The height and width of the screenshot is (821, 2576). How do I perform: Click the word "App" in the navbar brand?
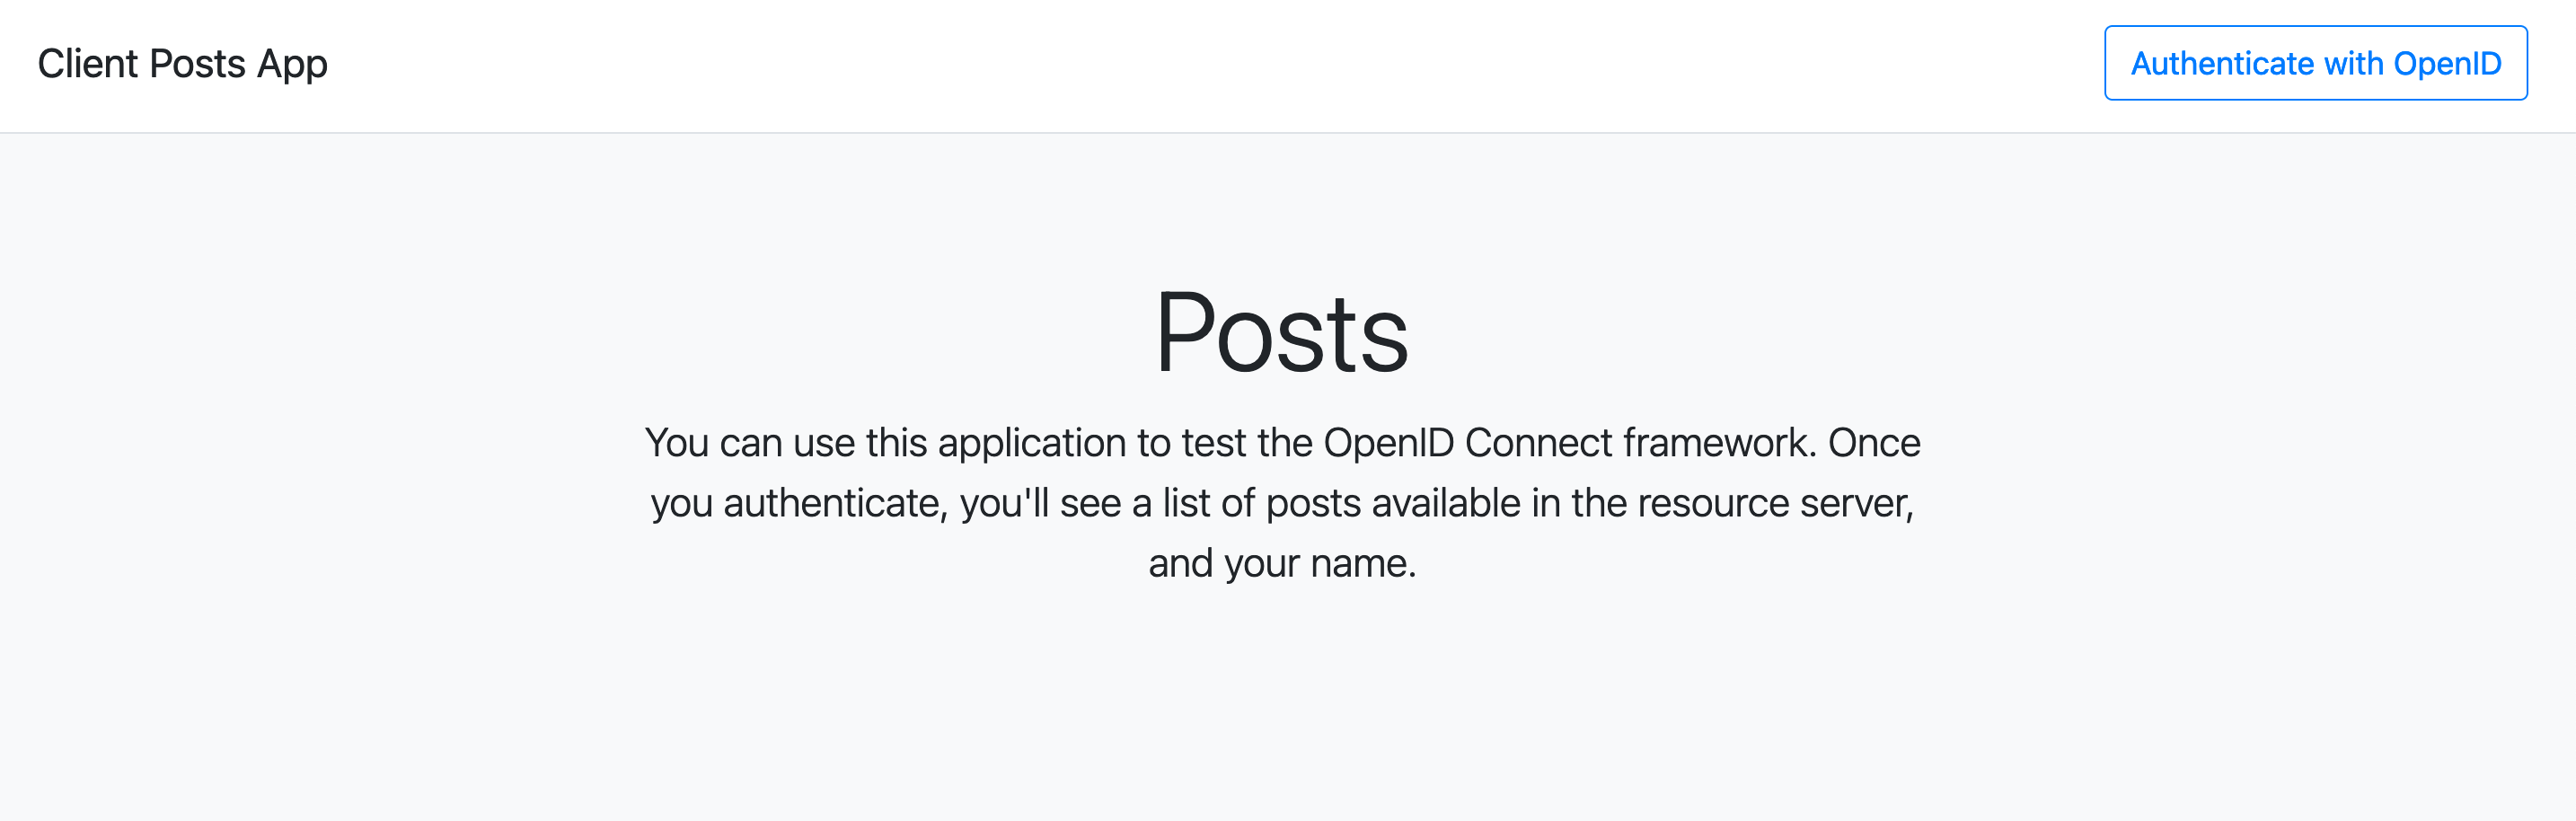pyautogui.click(x=292, y=64)
